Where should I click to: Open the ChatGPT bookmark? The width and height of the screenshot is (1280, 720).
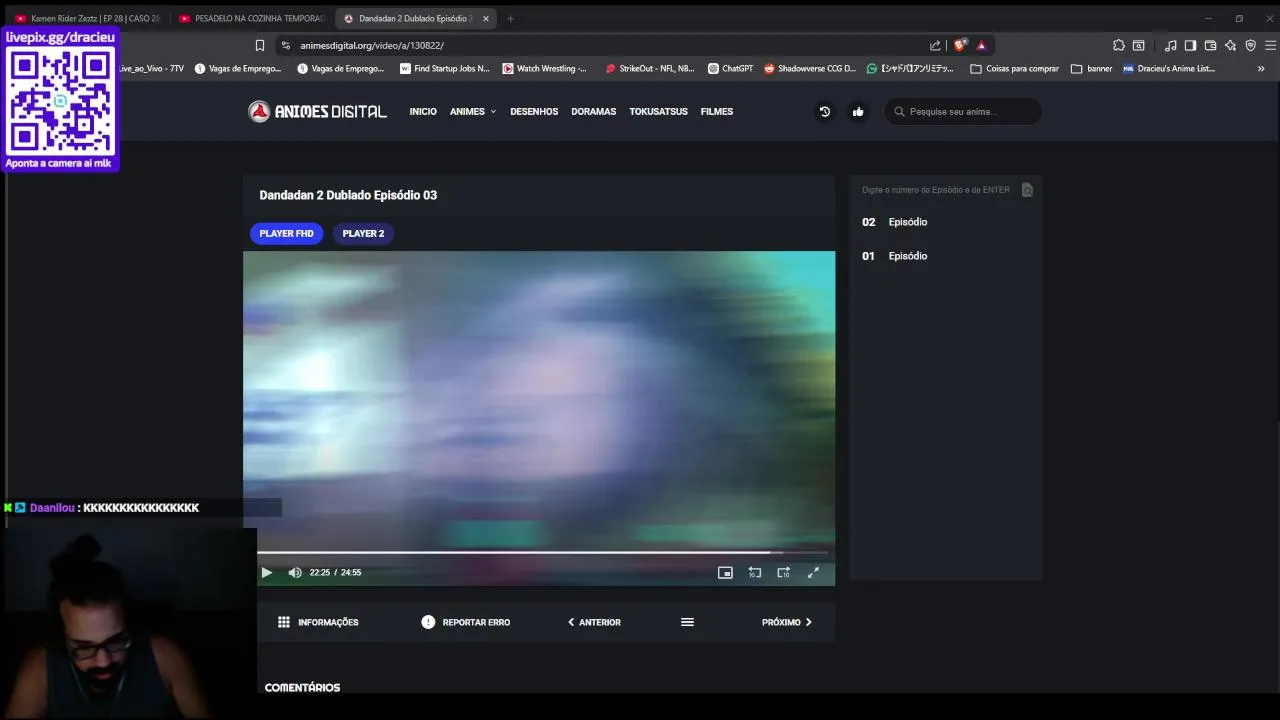click(x=731, y=69)
